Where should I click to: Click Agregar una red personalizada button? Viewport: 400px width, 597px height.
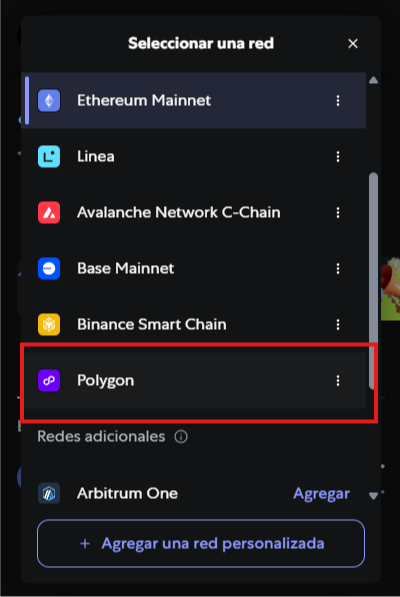201,543
